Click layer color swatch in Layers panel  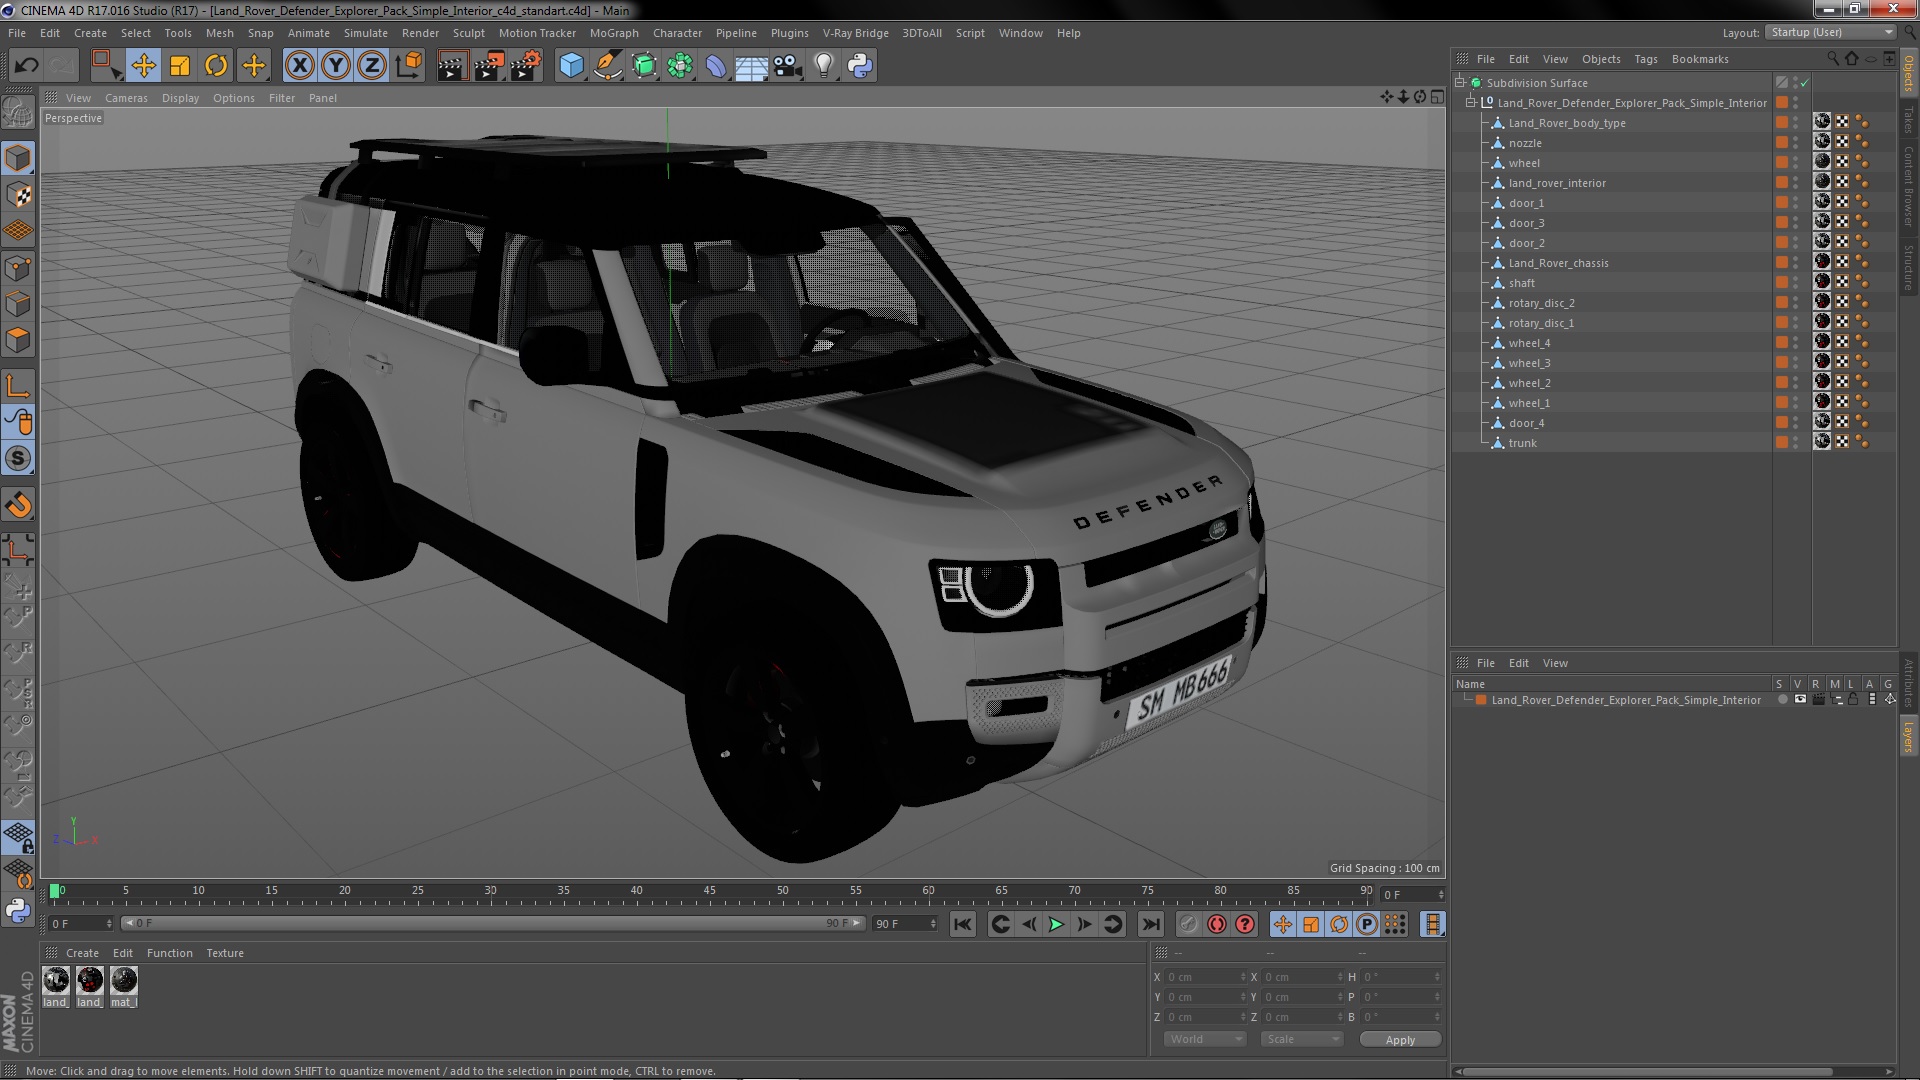1481,700
